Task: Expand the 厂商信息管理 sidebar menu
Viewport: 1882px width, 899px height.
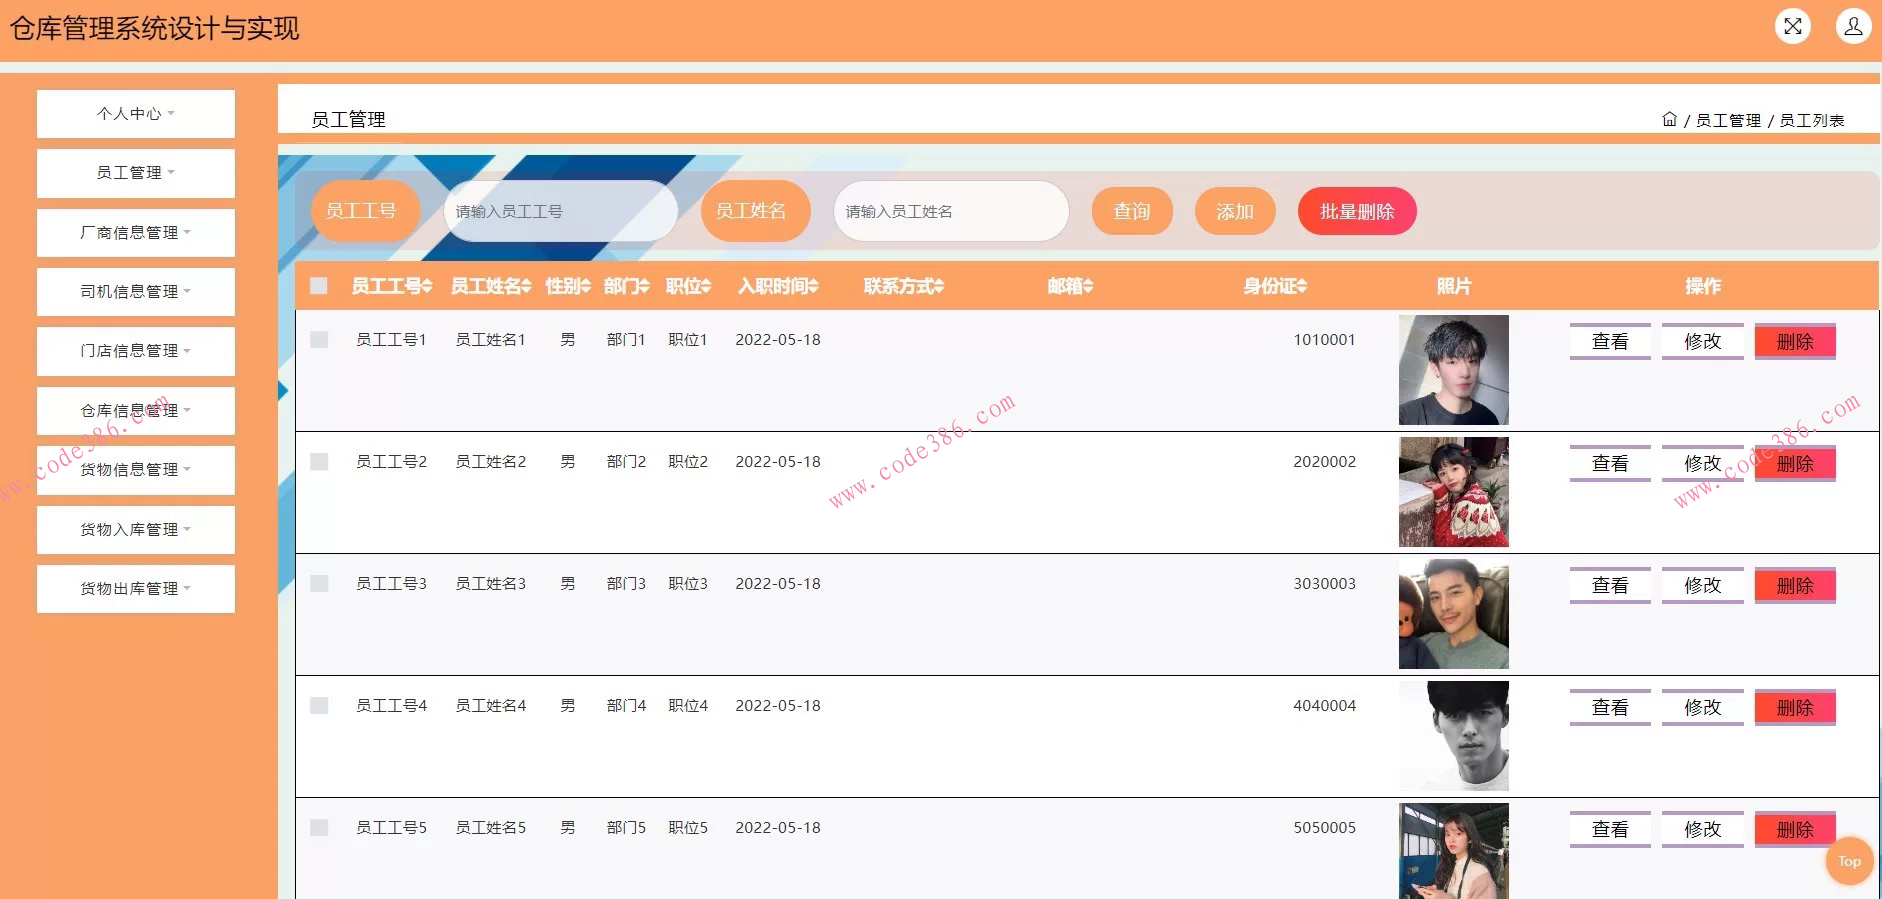Action: click(136, 233)
